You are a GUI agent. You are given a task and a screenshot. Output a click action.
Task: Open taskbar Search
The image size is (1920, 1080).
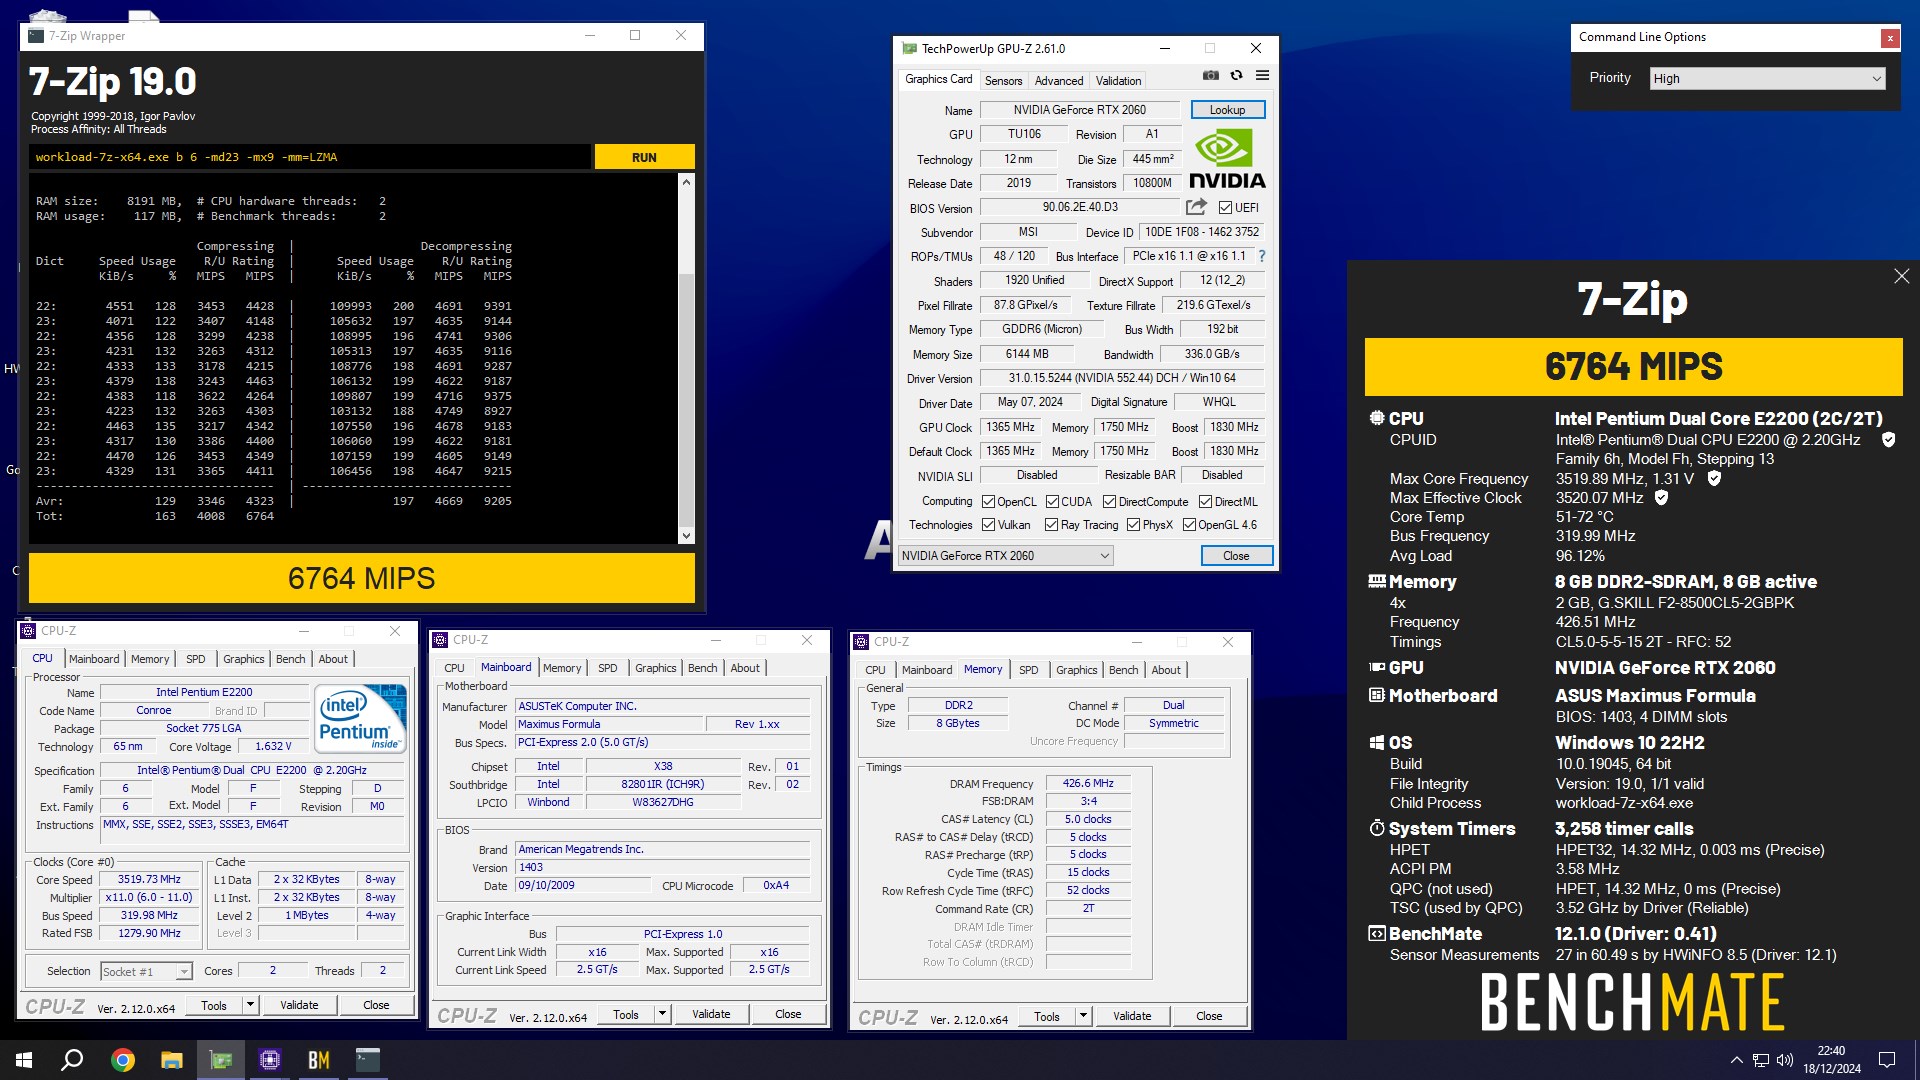coord(72,1060)
